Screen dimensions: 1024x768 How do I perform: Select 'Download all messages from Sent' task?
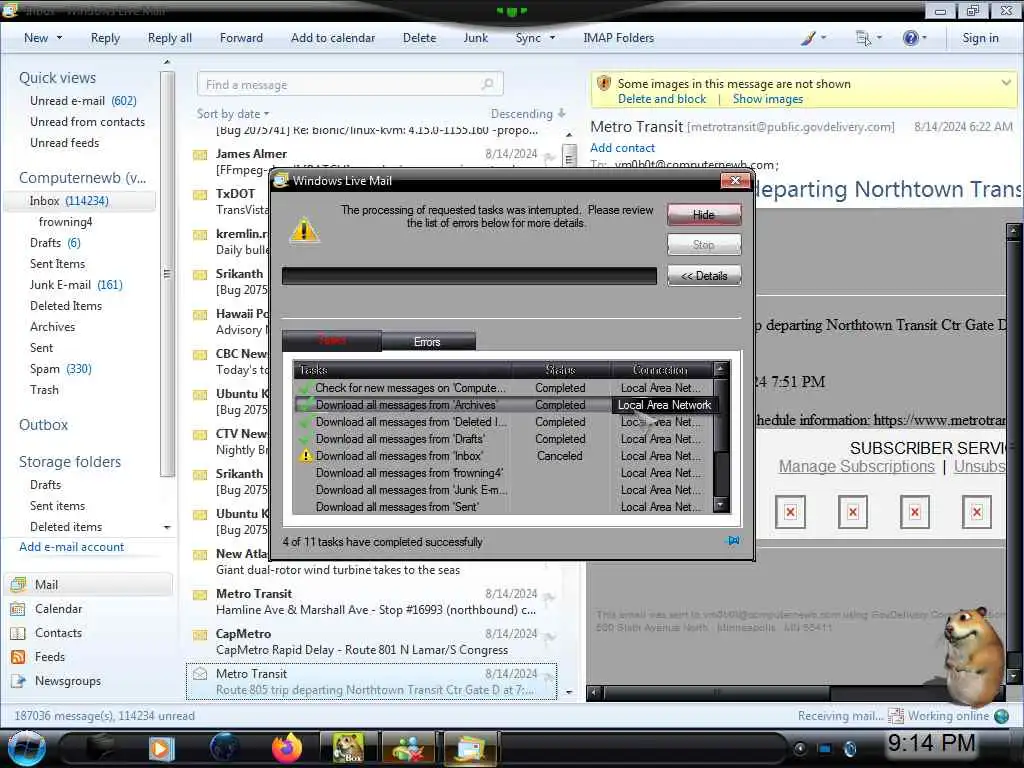[396, 507]
